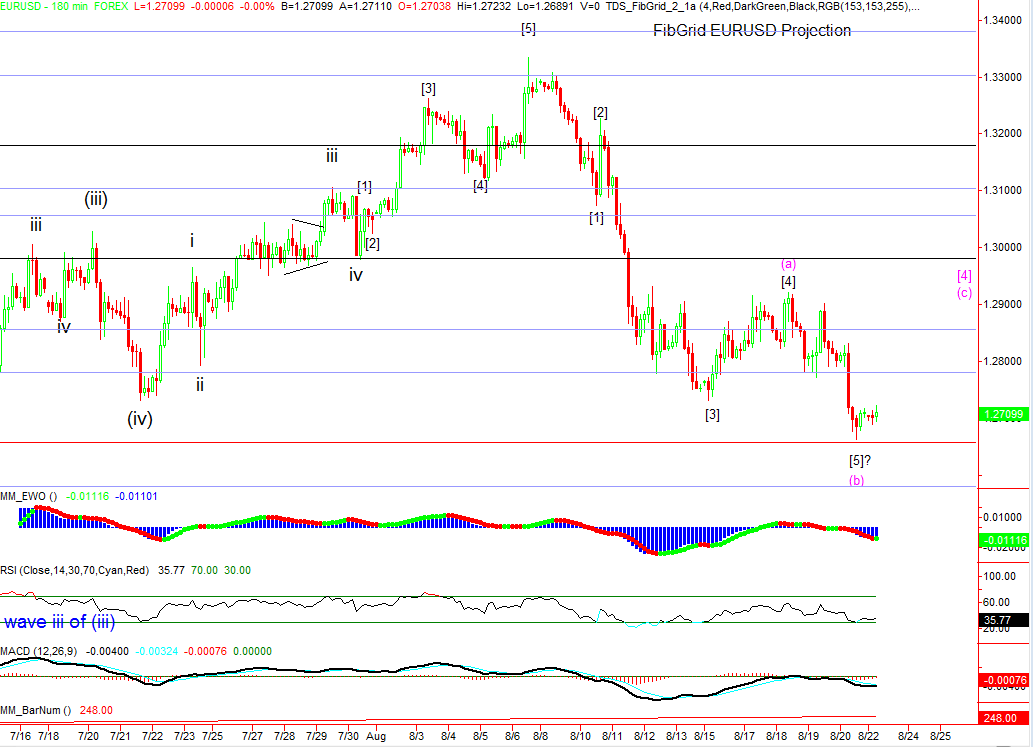Select the magenta (a) wave label
The height and width of the screenshot is (747, 1033).
(788, 264)
